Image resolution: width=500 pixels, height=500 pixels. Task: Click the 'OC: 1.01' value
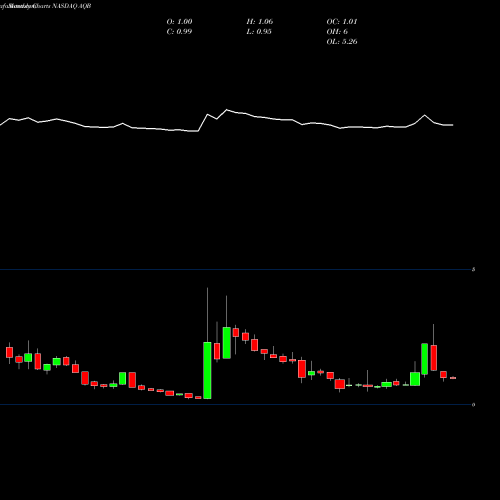[x=342, y=22]
